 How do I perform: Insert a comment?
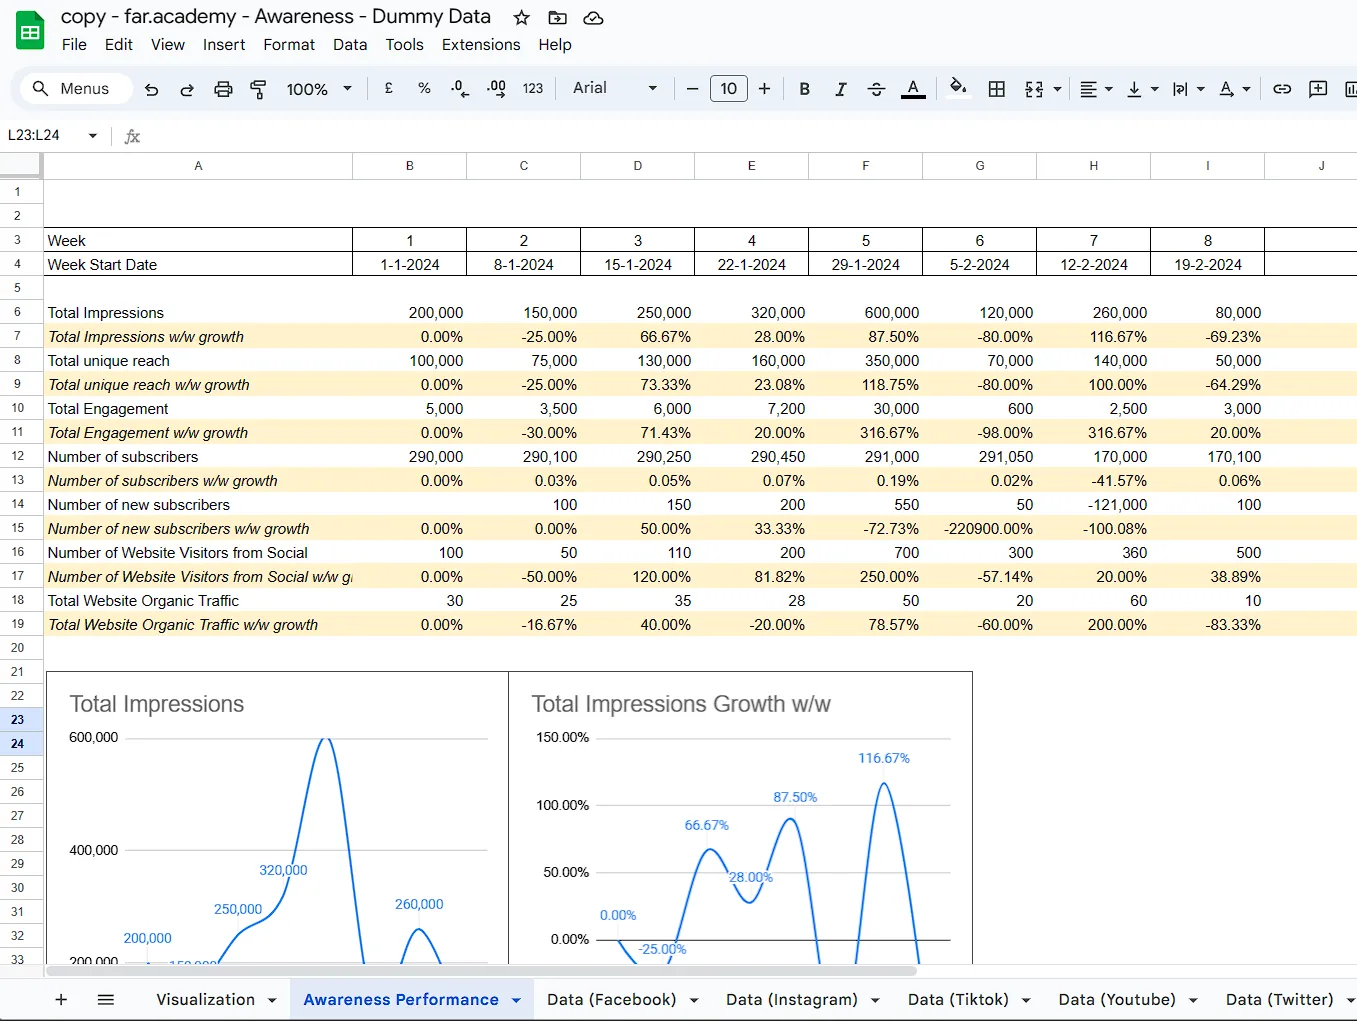coord(1318,89)
